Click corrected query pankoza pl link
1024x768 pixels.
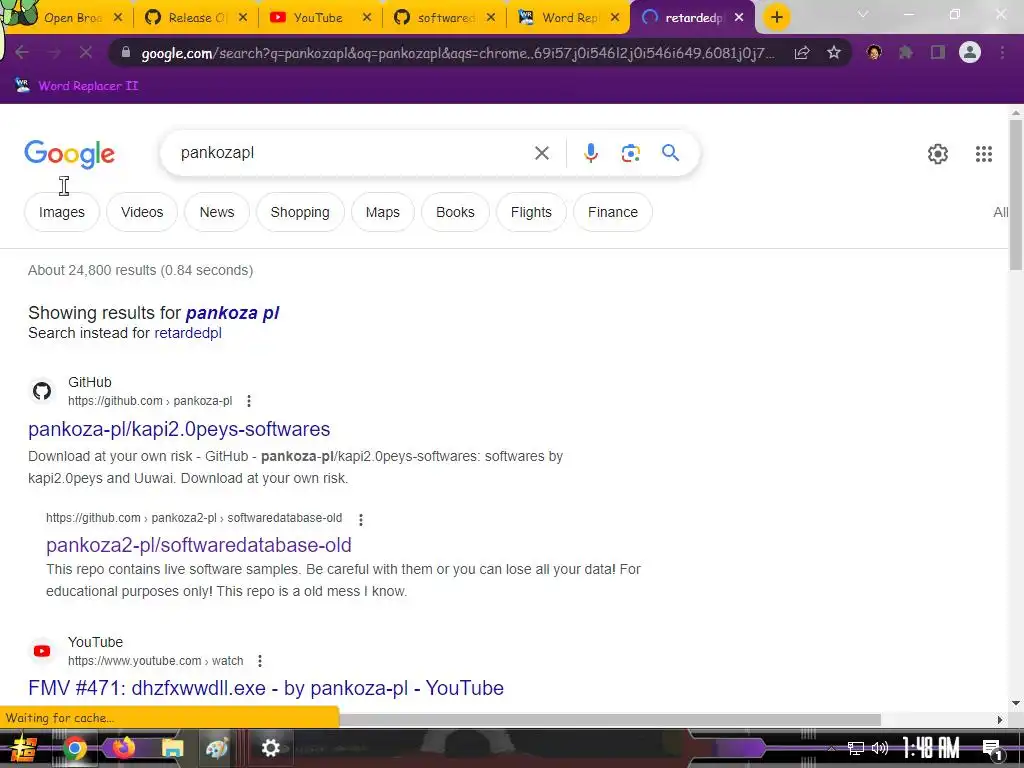232,313
